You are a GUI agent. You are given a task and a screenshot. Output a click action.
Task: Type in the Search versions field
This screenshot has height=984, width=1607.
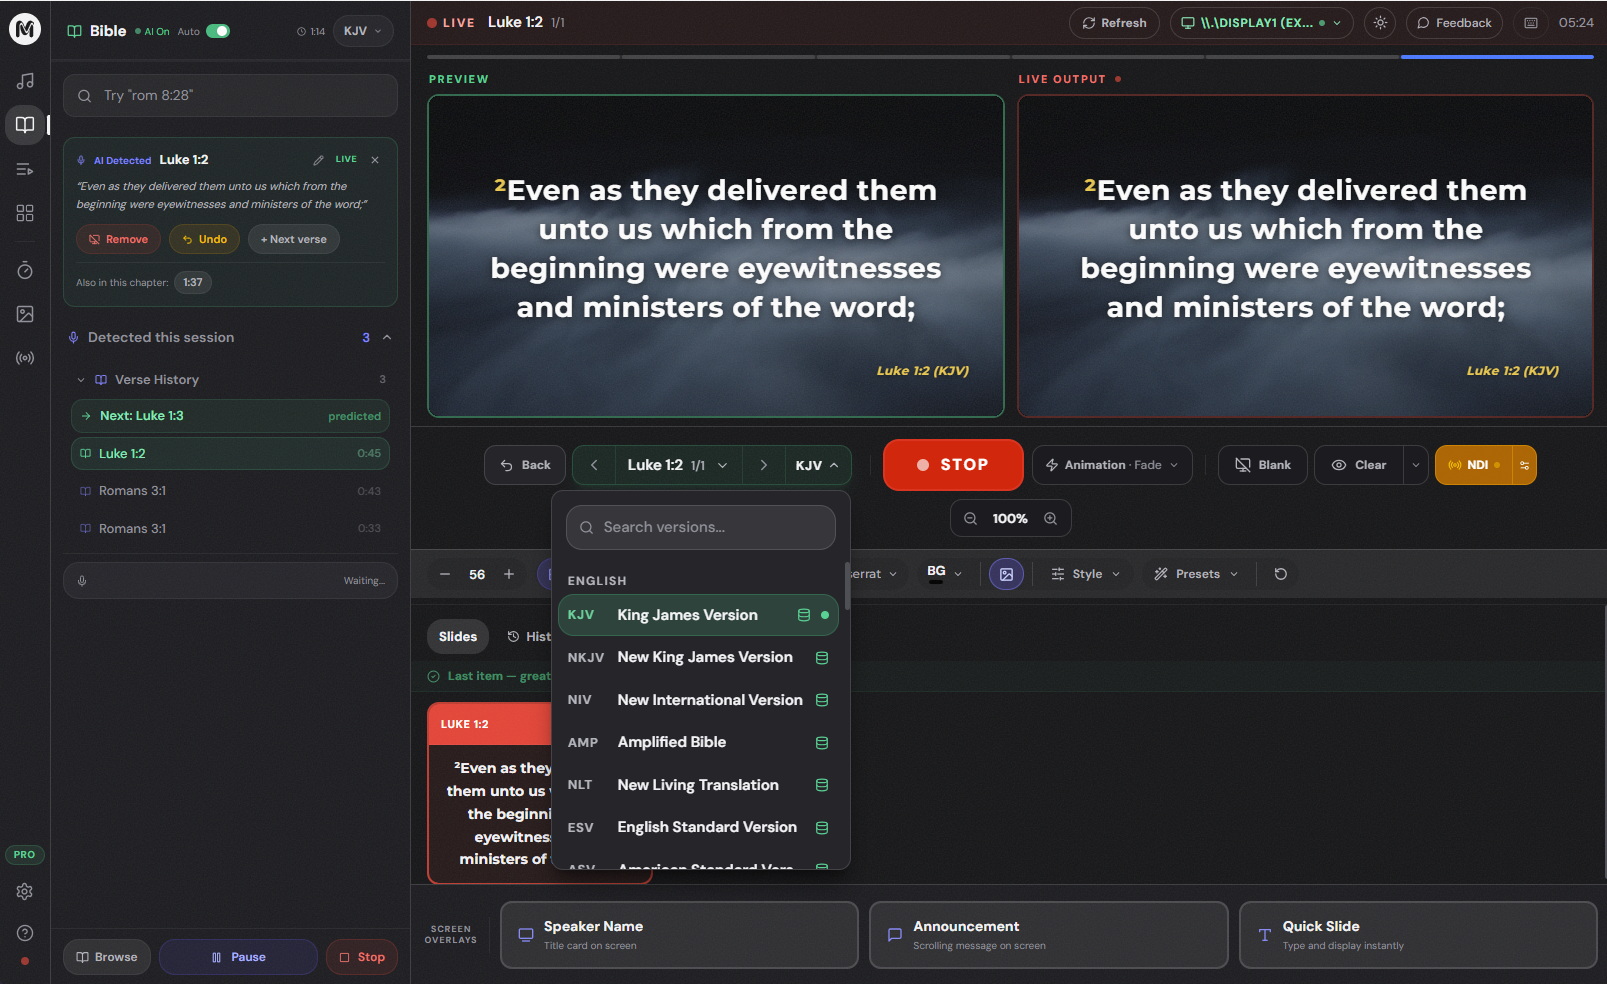point(700,527)
